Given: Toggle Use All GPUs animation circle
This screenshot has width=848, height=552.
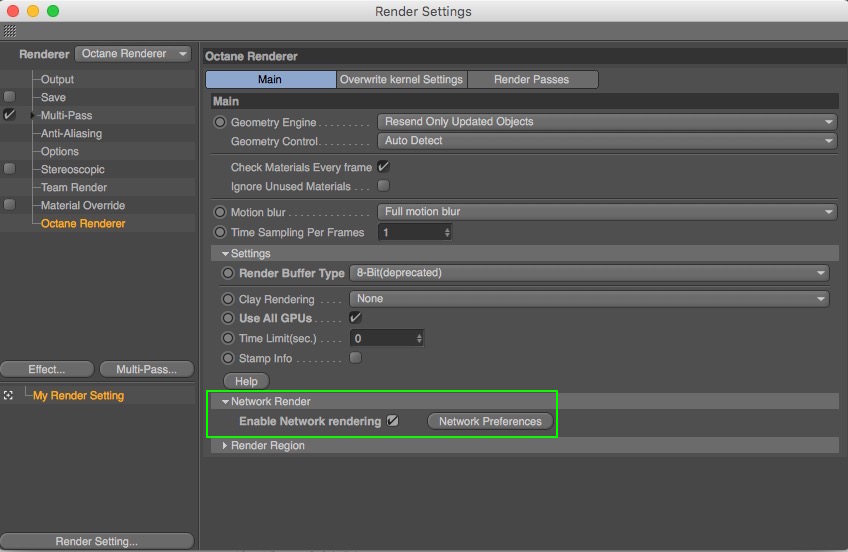Looking at the screenshot, I should click(228, 318).
